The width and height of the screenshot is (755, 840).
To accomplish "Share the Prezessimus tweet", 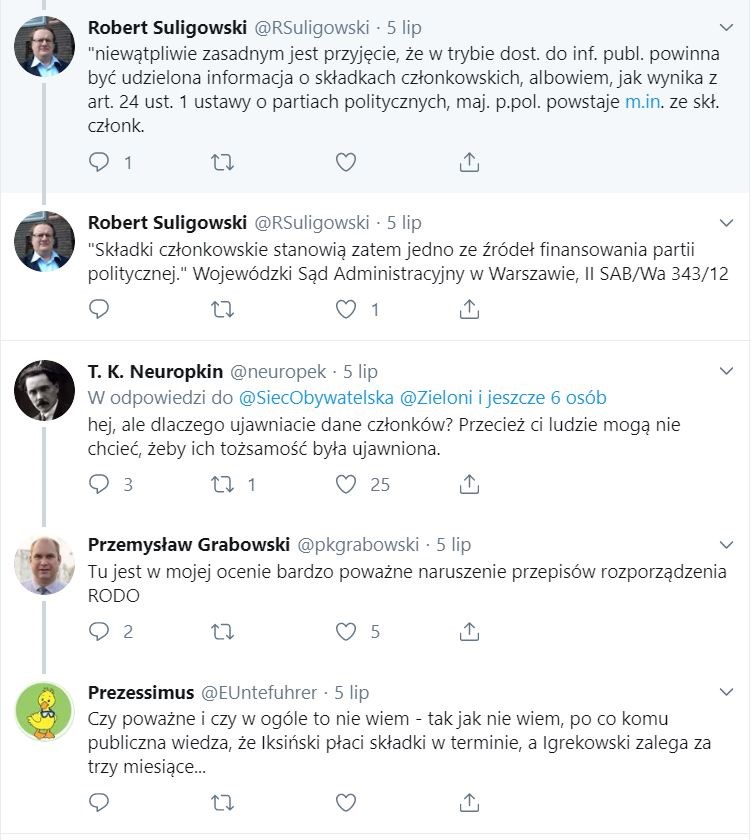I will point(468,802).
